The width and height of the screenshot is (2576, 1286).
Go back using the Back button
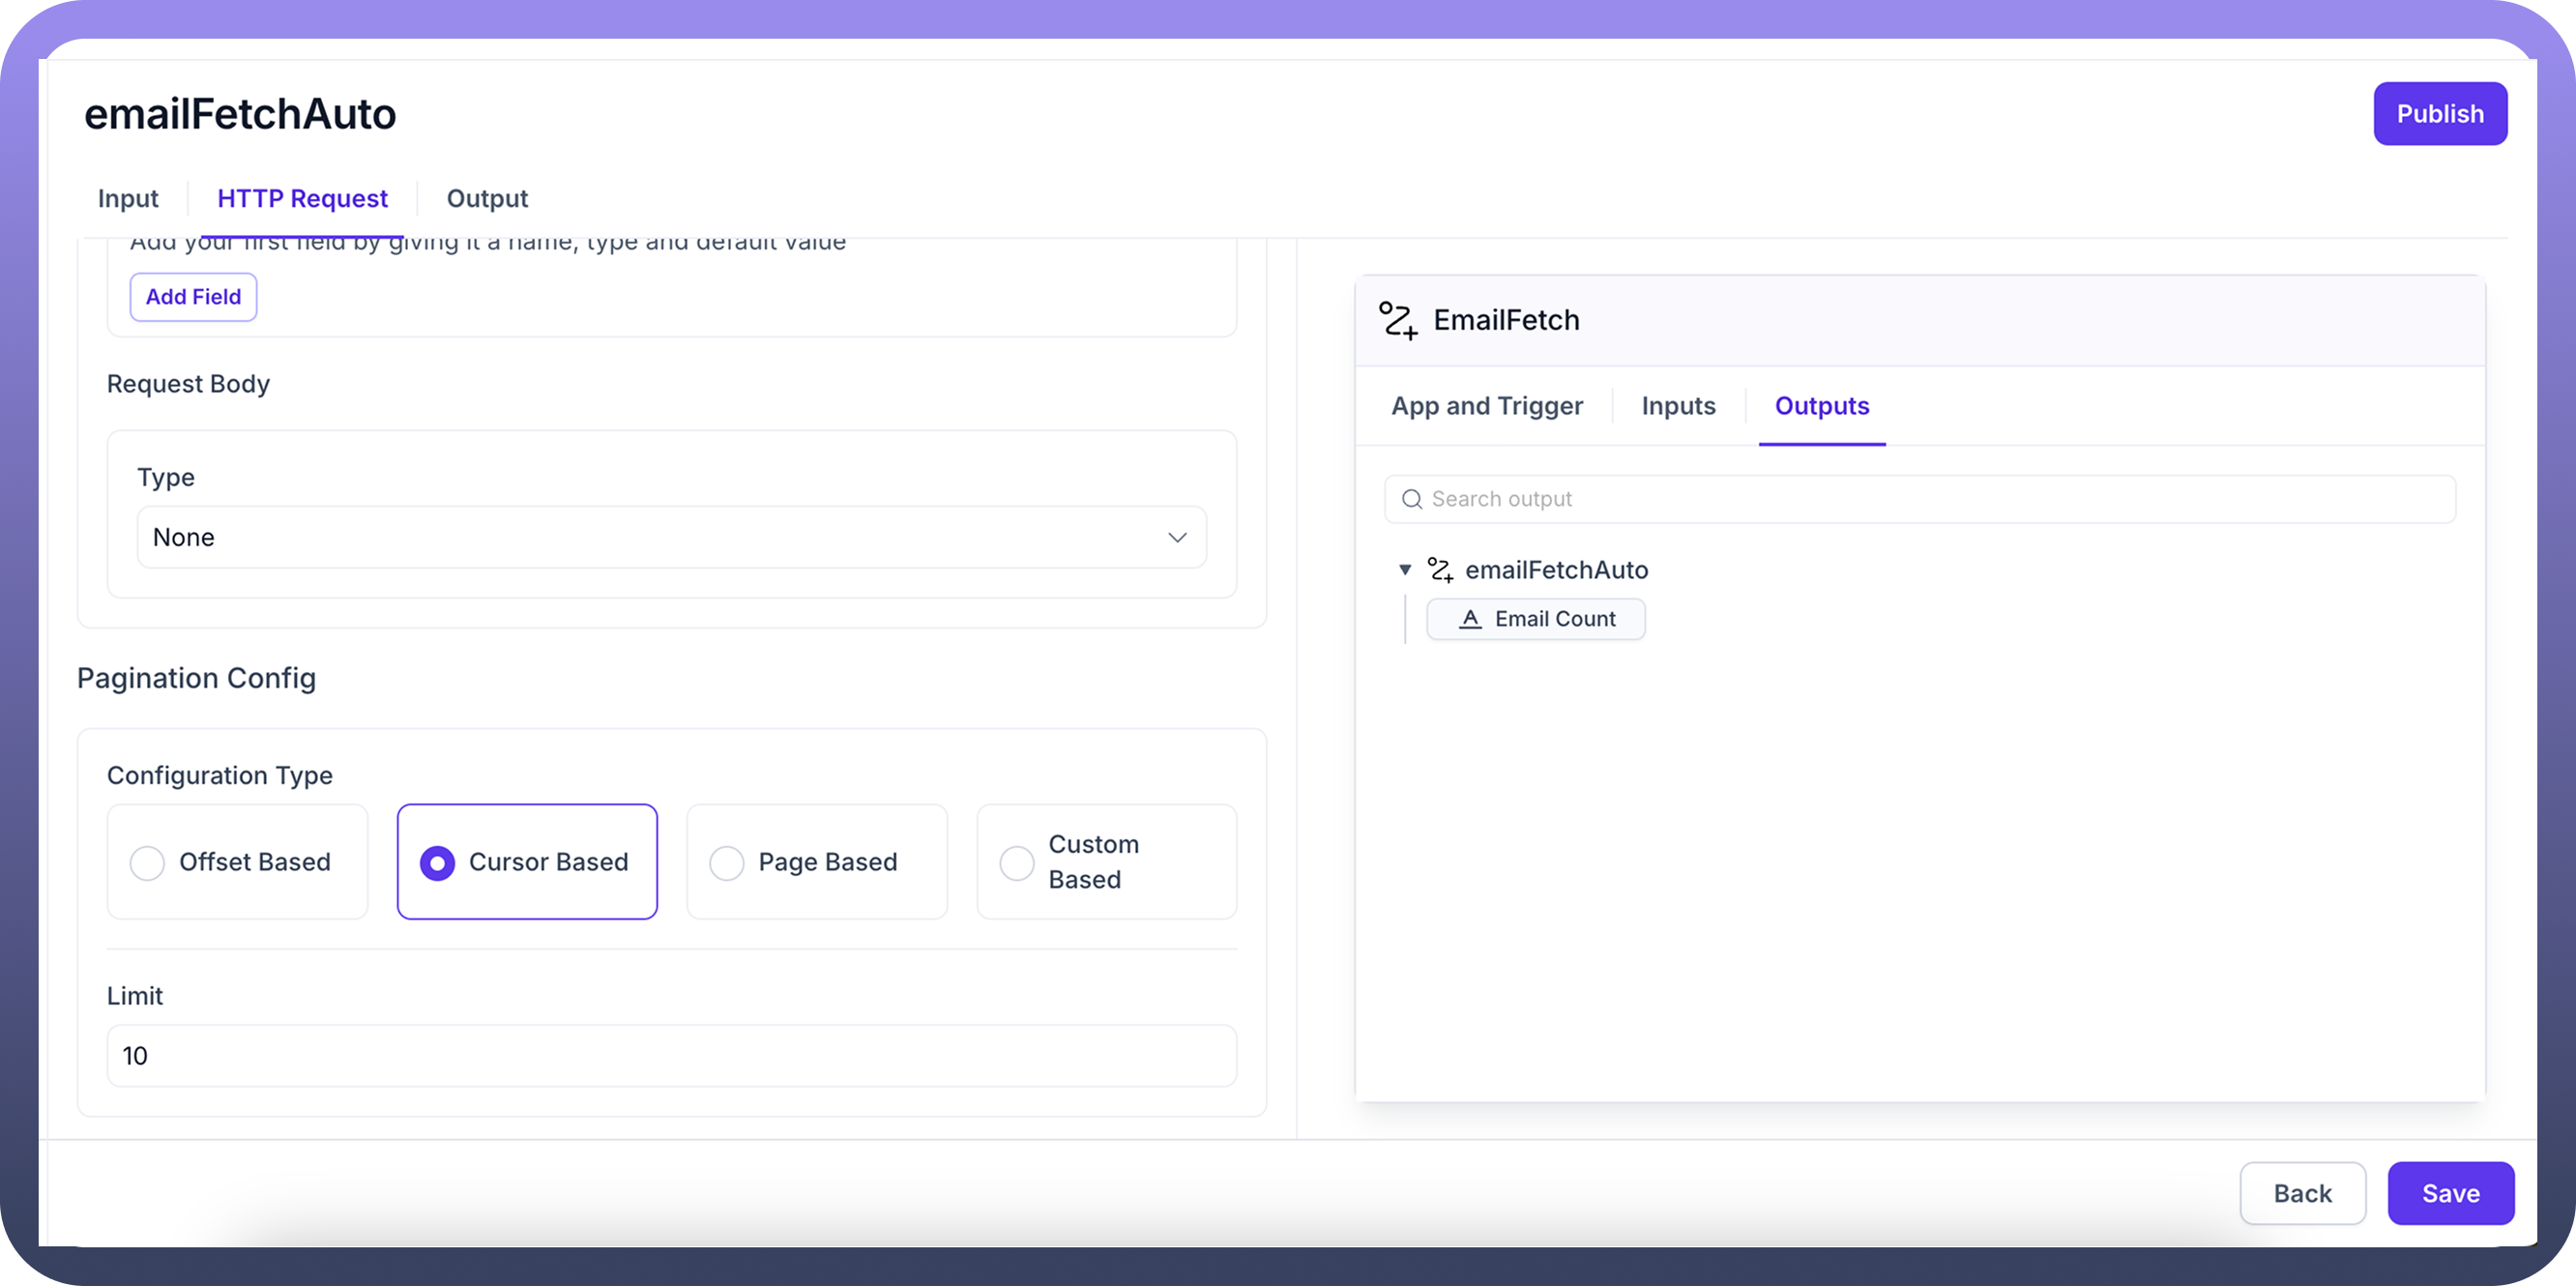click(x=2302, y=1193)
